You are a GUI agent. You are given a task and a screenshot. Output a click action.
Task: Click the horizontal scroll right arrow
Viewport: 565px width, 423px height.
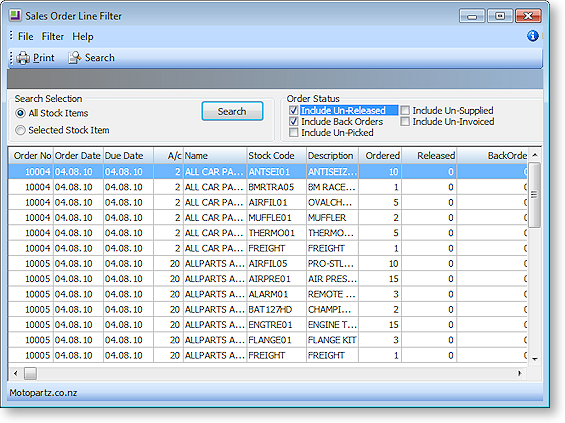pyautogui.click(x=520, y=373)
